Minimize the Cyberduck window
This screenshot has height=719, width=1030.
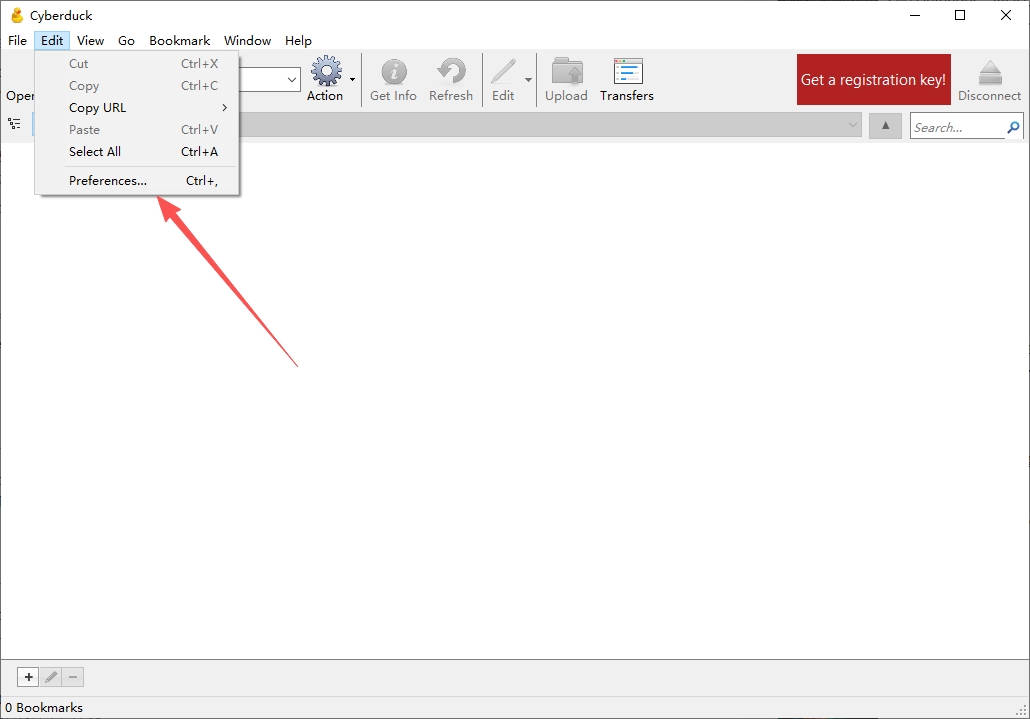pyautogui.click(x=914, y=15)
